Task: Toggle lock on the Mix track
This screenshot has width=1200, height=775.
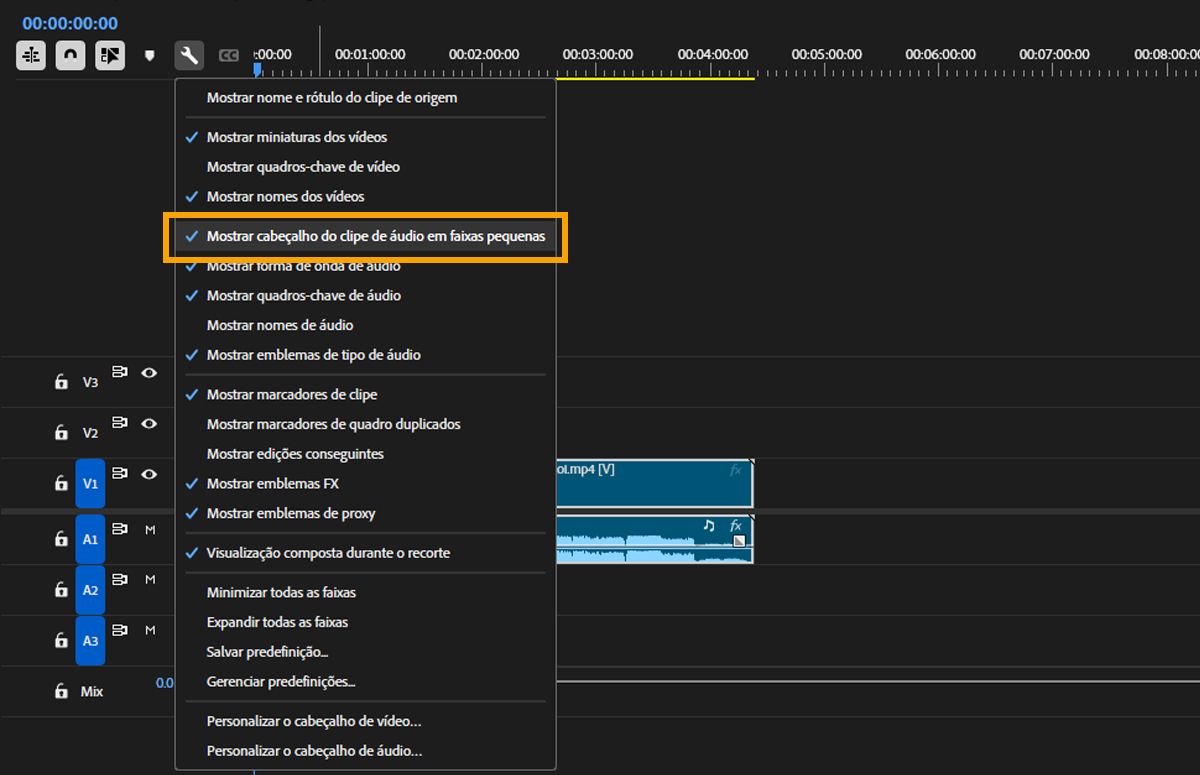Action: [x=61, y=691]
